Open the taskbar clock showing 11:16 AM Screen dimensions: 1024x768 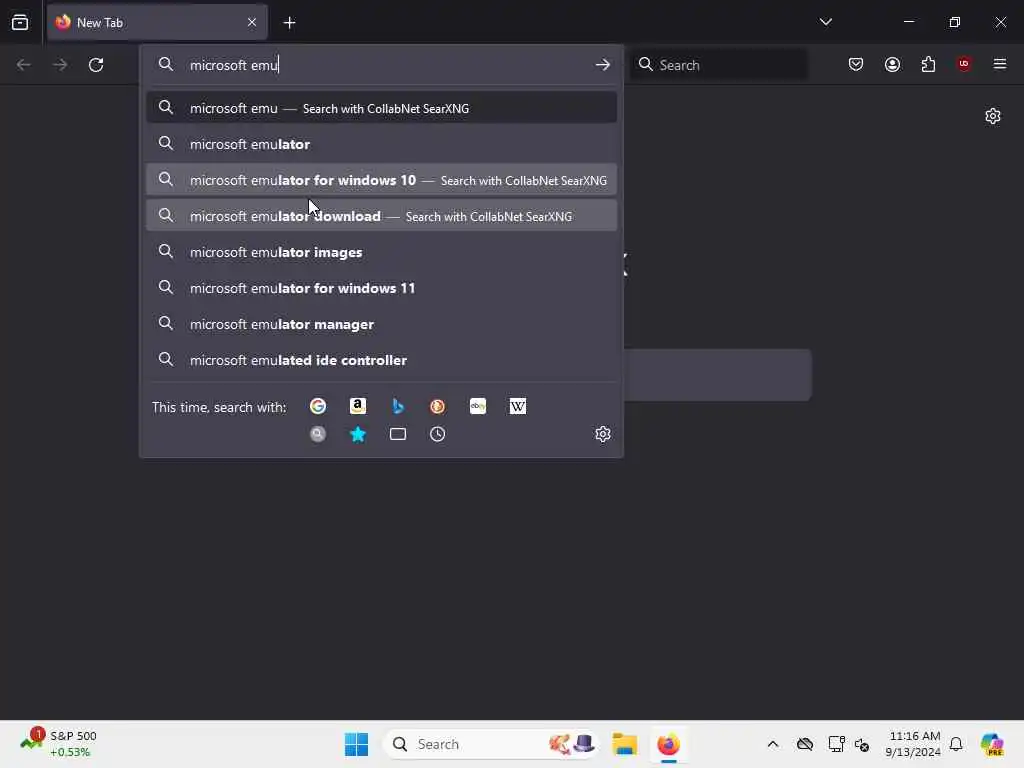click(x=913, y=744)
